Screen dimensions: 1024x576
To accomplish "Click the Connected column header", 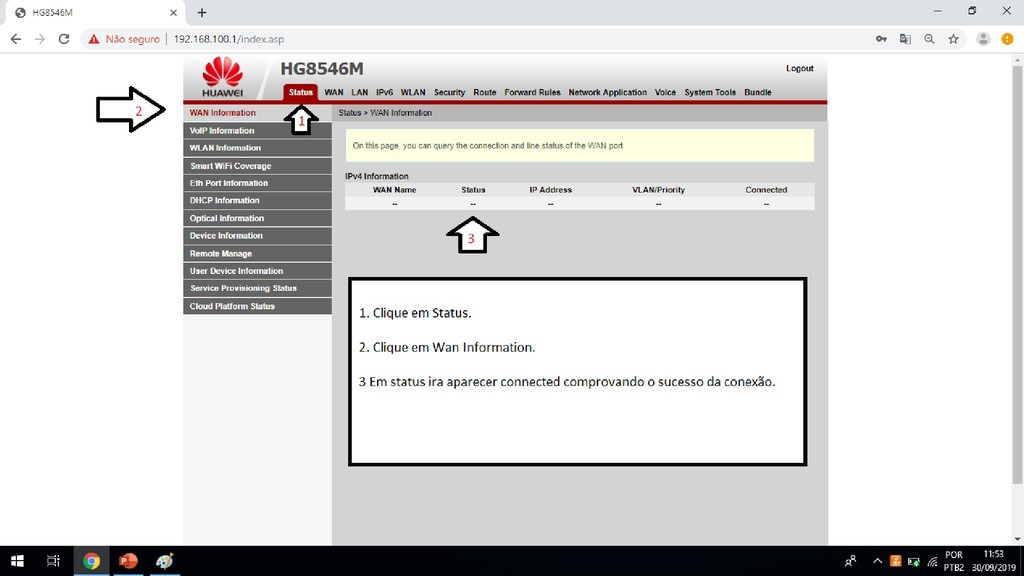I will point(766,190).
